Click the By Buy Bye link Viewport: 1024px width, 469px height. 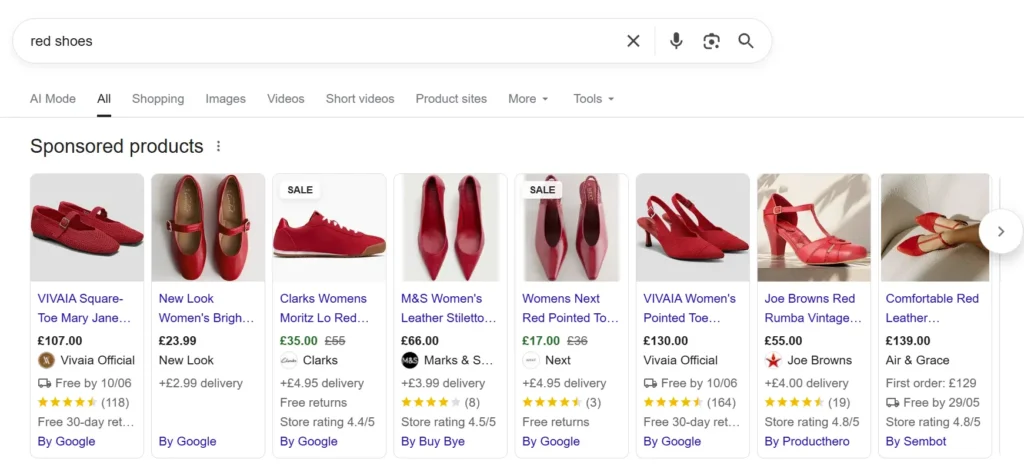433,442
